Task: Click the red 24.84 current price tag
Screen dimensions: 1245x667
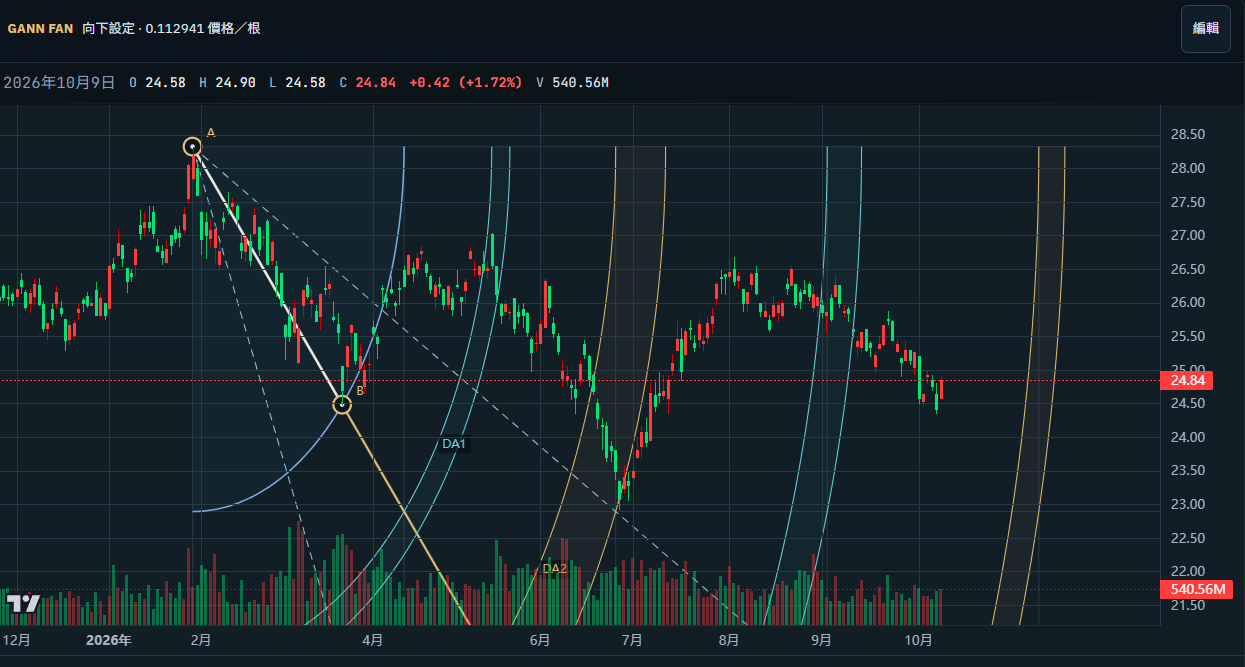Action: click(1186, 380)
